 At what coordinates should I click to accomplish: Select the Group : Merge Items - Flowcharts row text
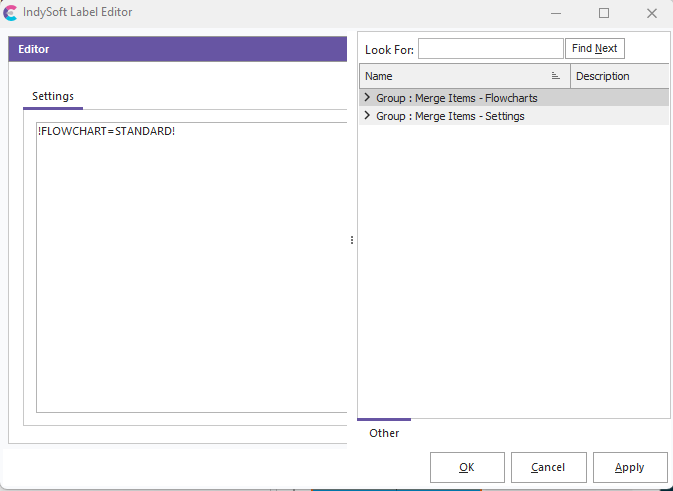pyautogui.click(x=456, y=98)
